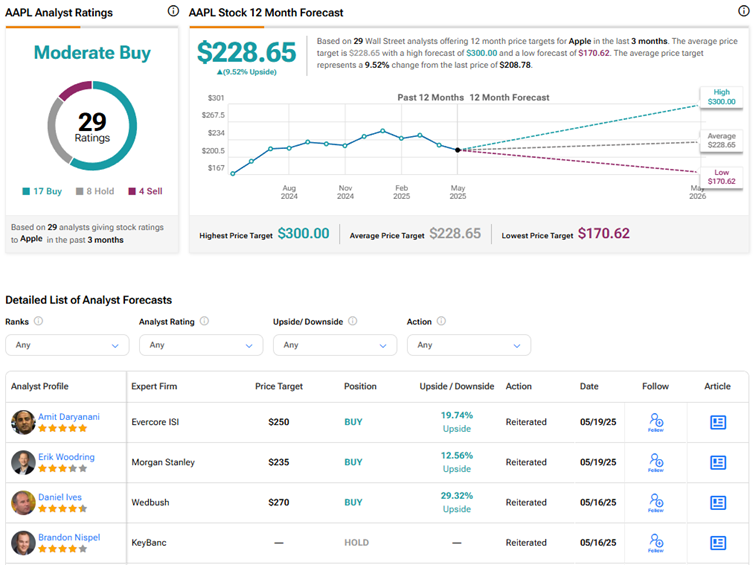Click info icon beside AAPL Analyst Ratings

click(x=173, y=11)
